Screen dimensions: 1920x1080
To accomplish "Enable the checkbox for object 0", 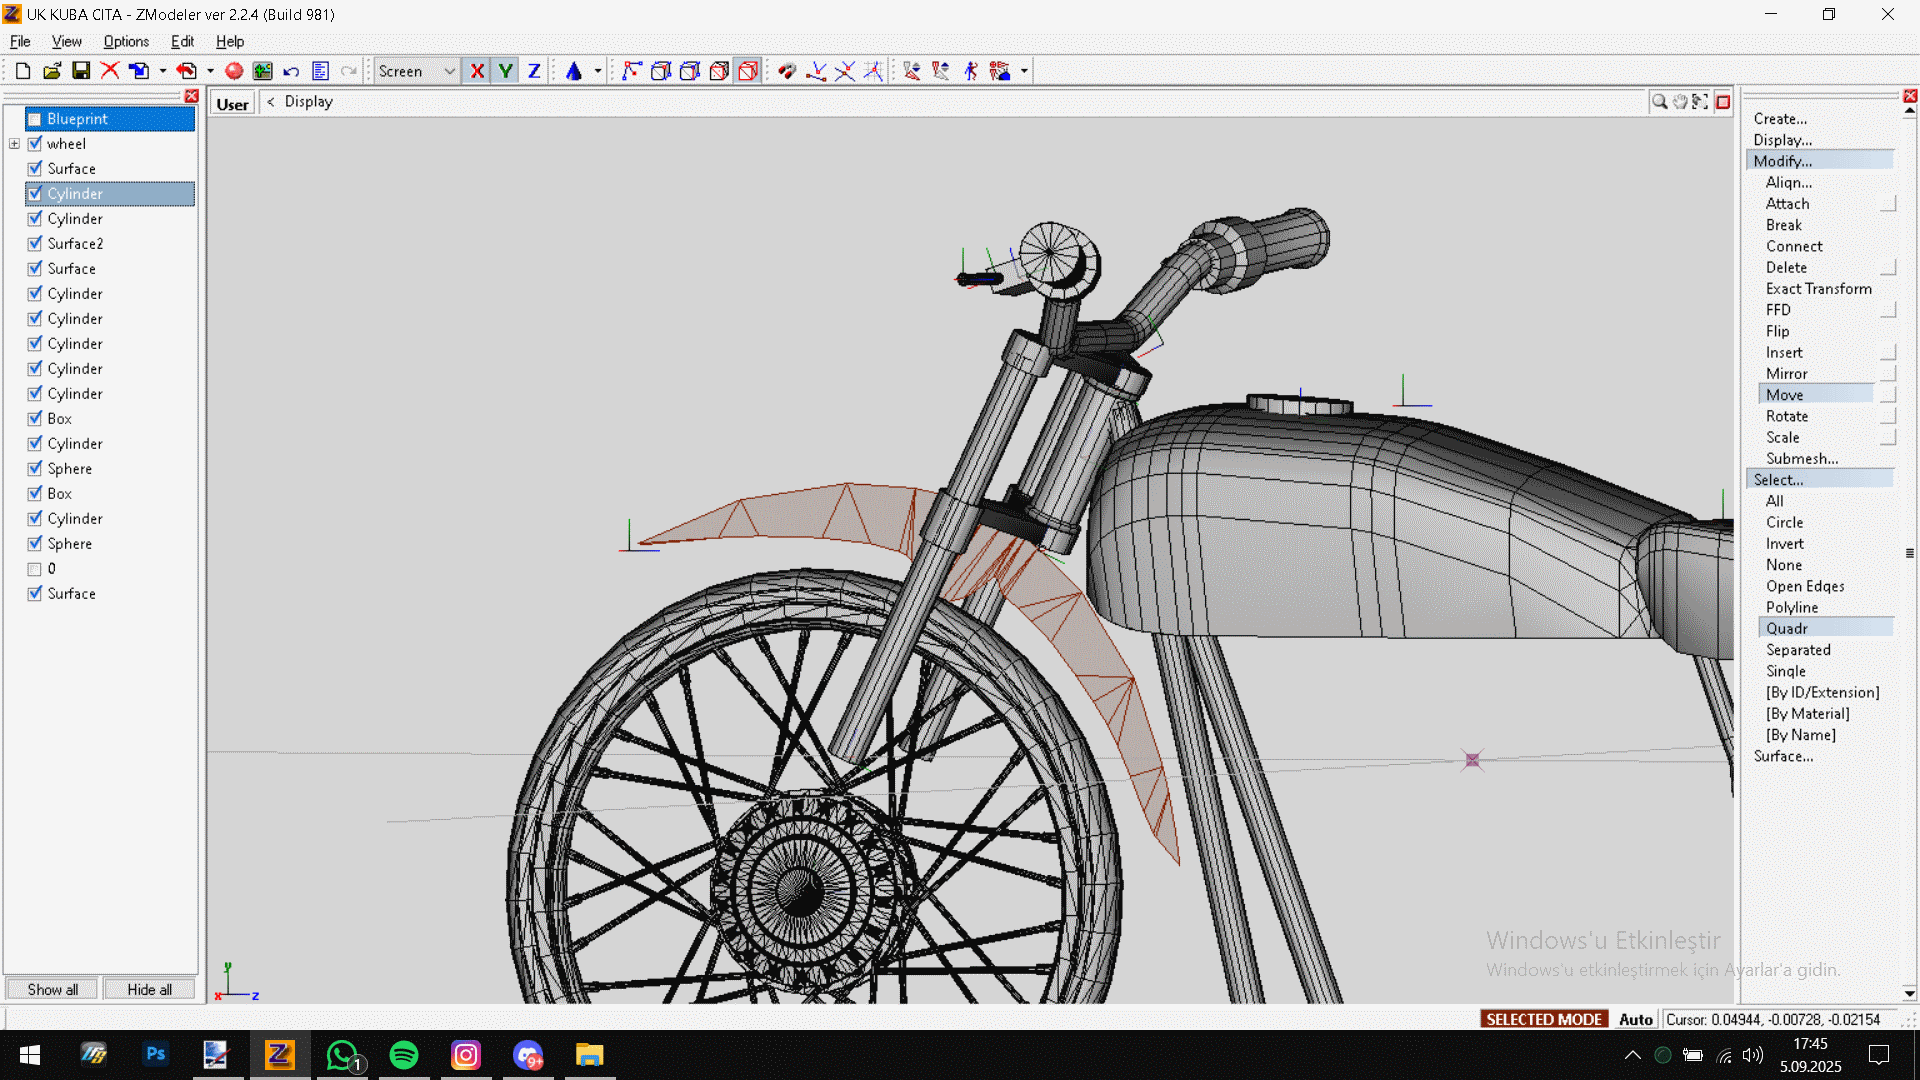I will (35, 569).
